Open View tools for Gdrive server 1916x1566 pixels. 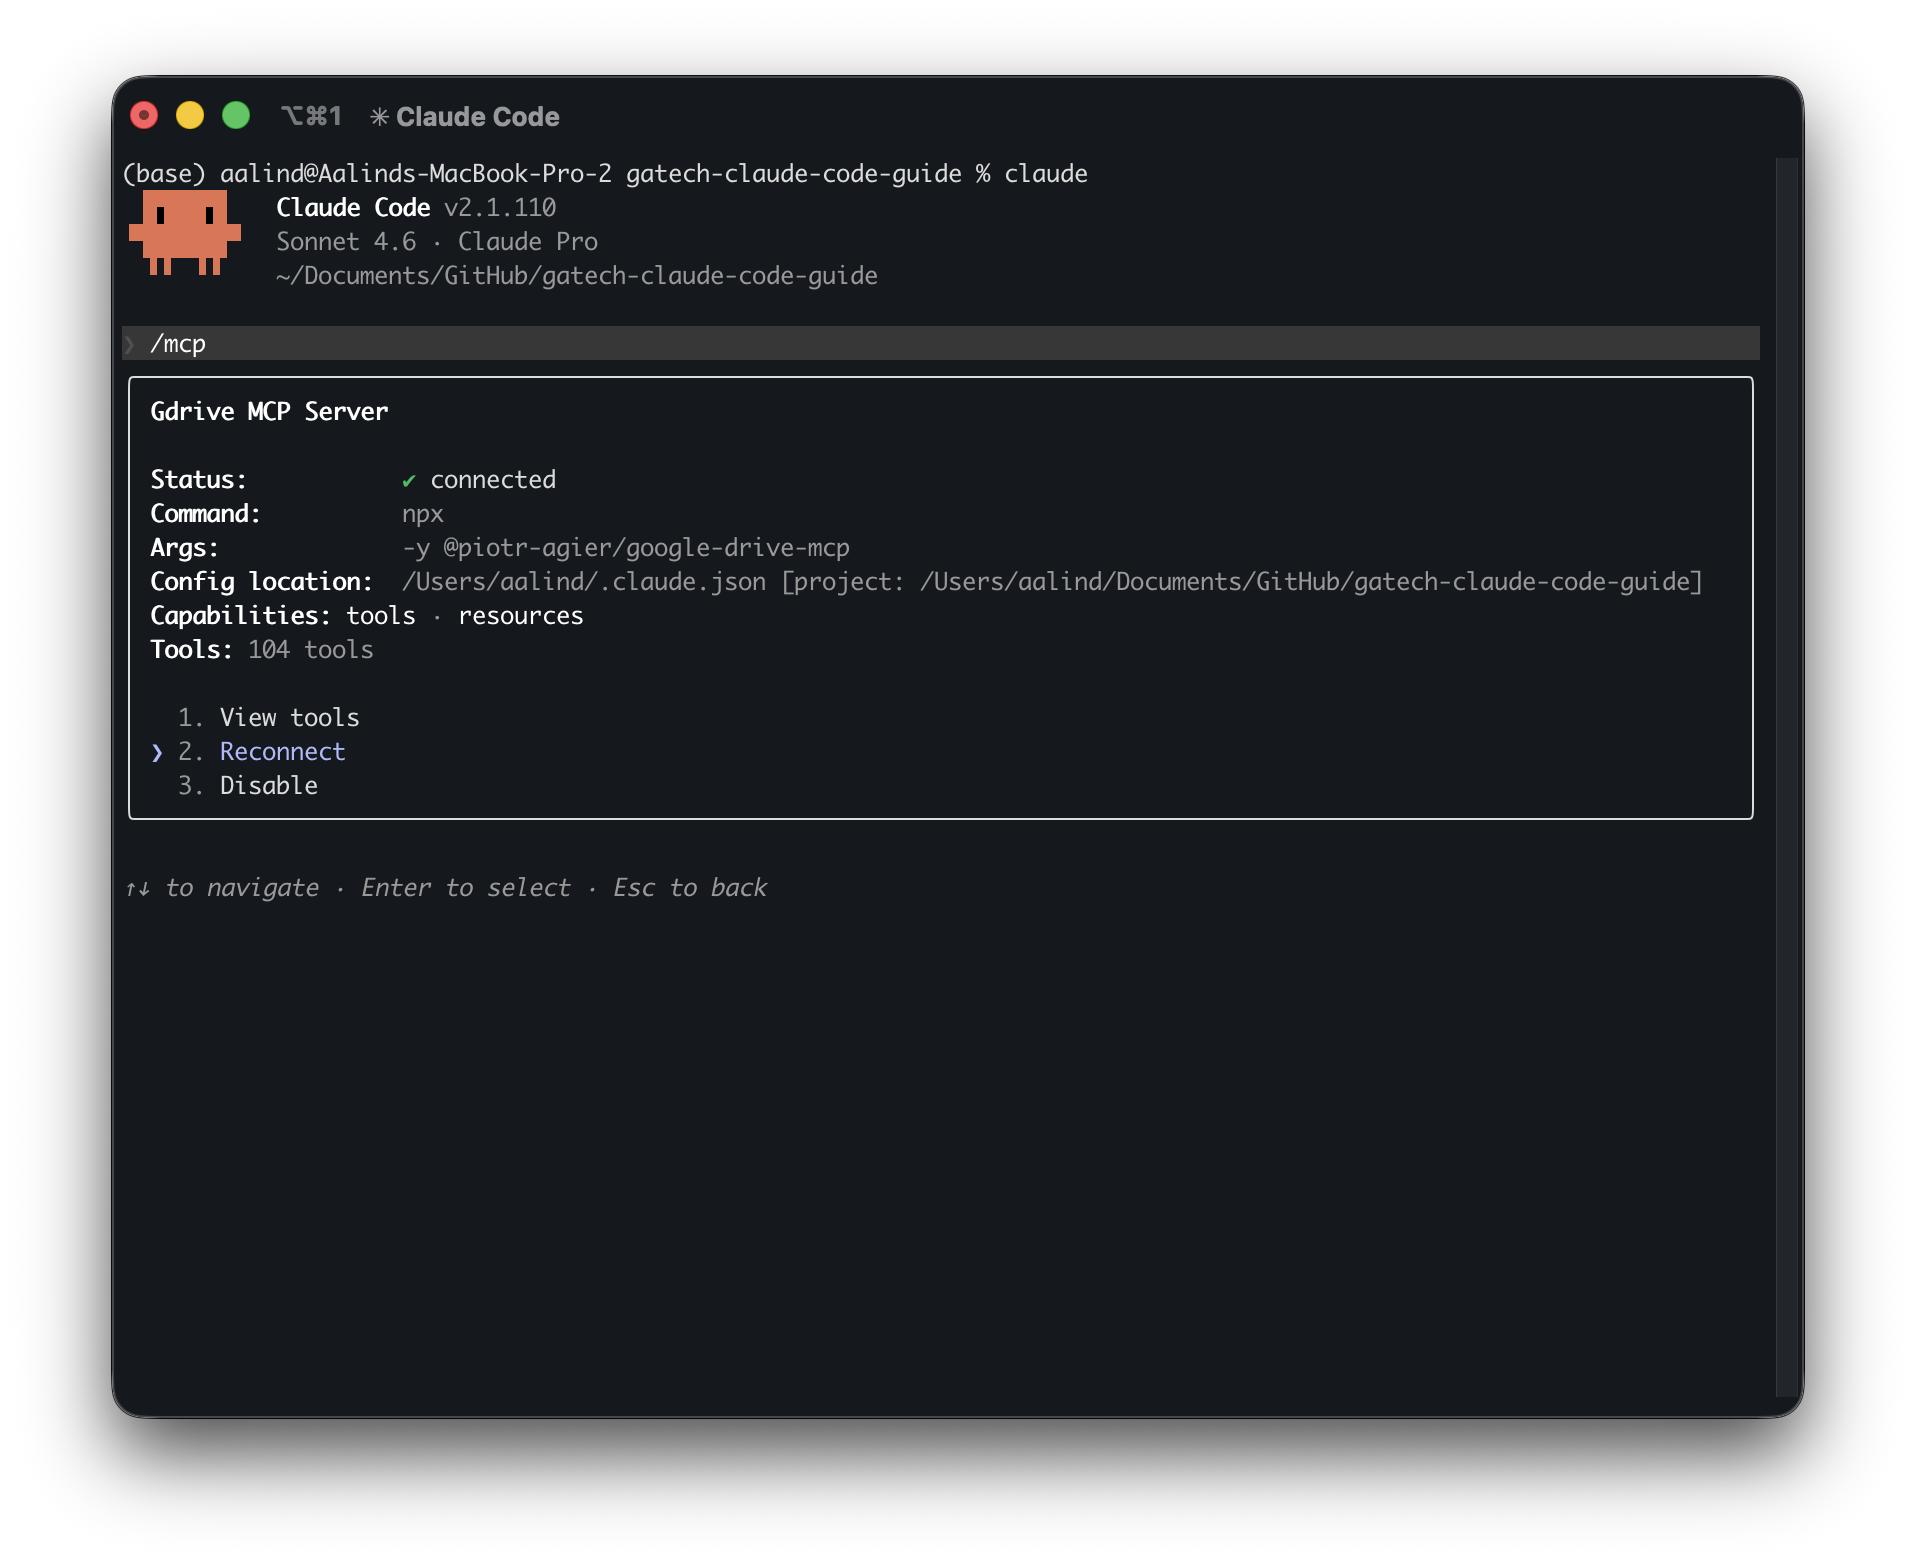pyautogui.click(x=289, y=717)
